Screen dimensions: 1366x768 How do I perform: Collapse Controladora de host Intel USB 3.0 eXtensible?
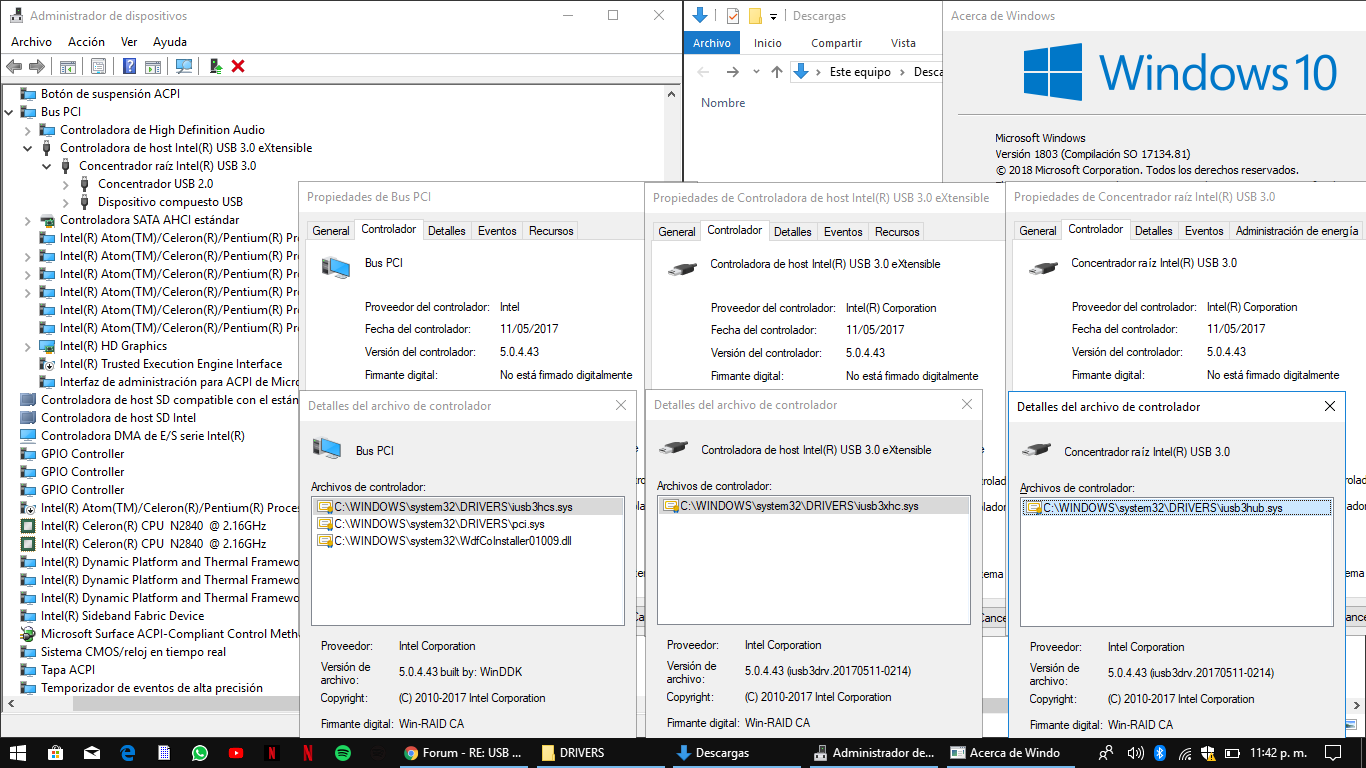click(28, 148)
